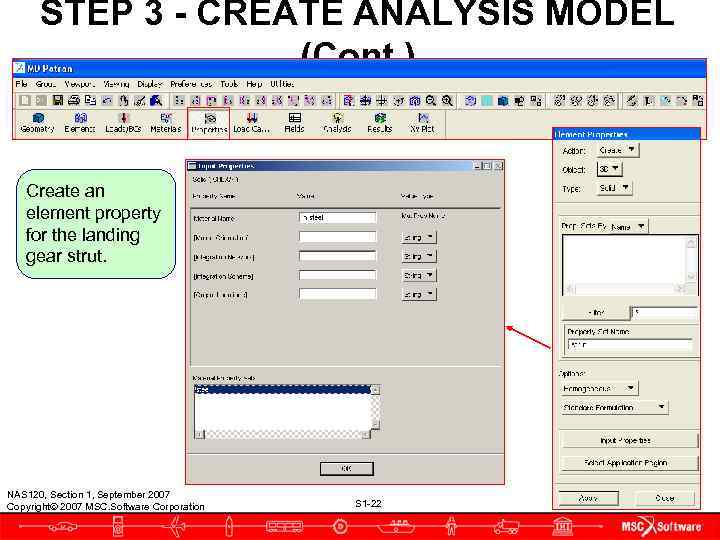Open the Properties application
The height and width of the screenshot is (540, 720).
tap(209, 123)
